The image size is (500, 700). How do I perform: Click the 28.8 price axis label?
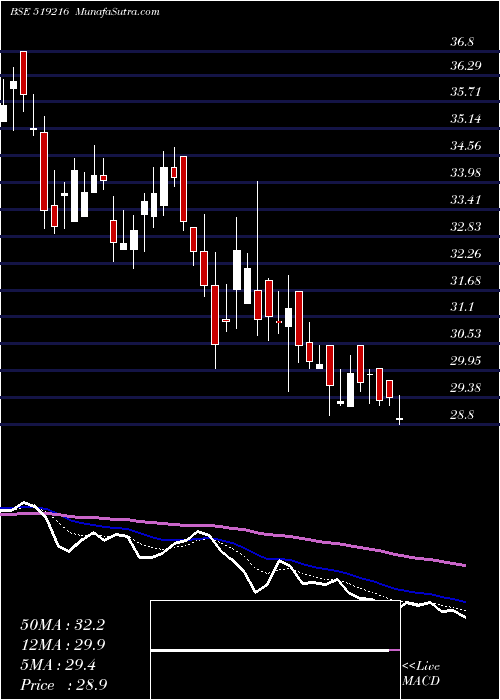point(462,415)
